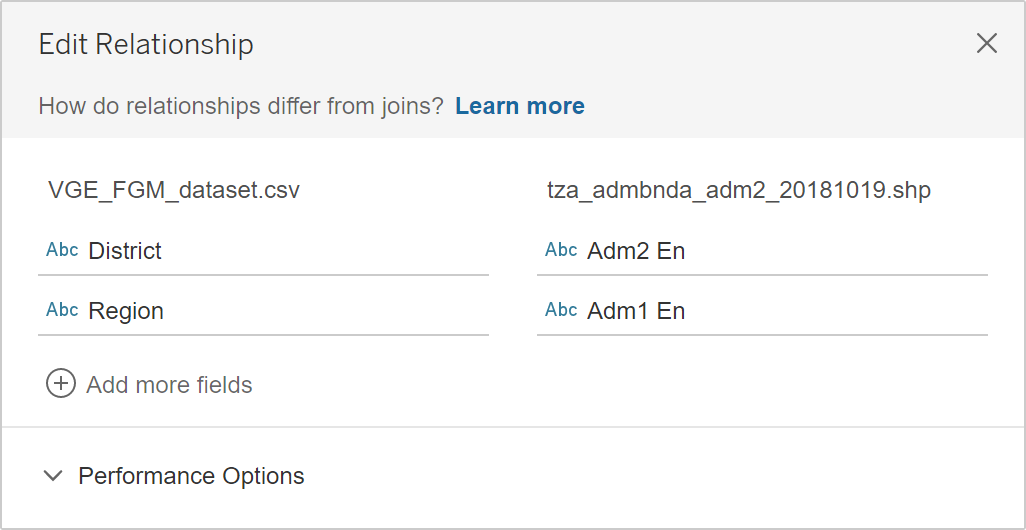
Task: Click the VGE_FGM_dataset.csv table name
Action: (174, 190)
